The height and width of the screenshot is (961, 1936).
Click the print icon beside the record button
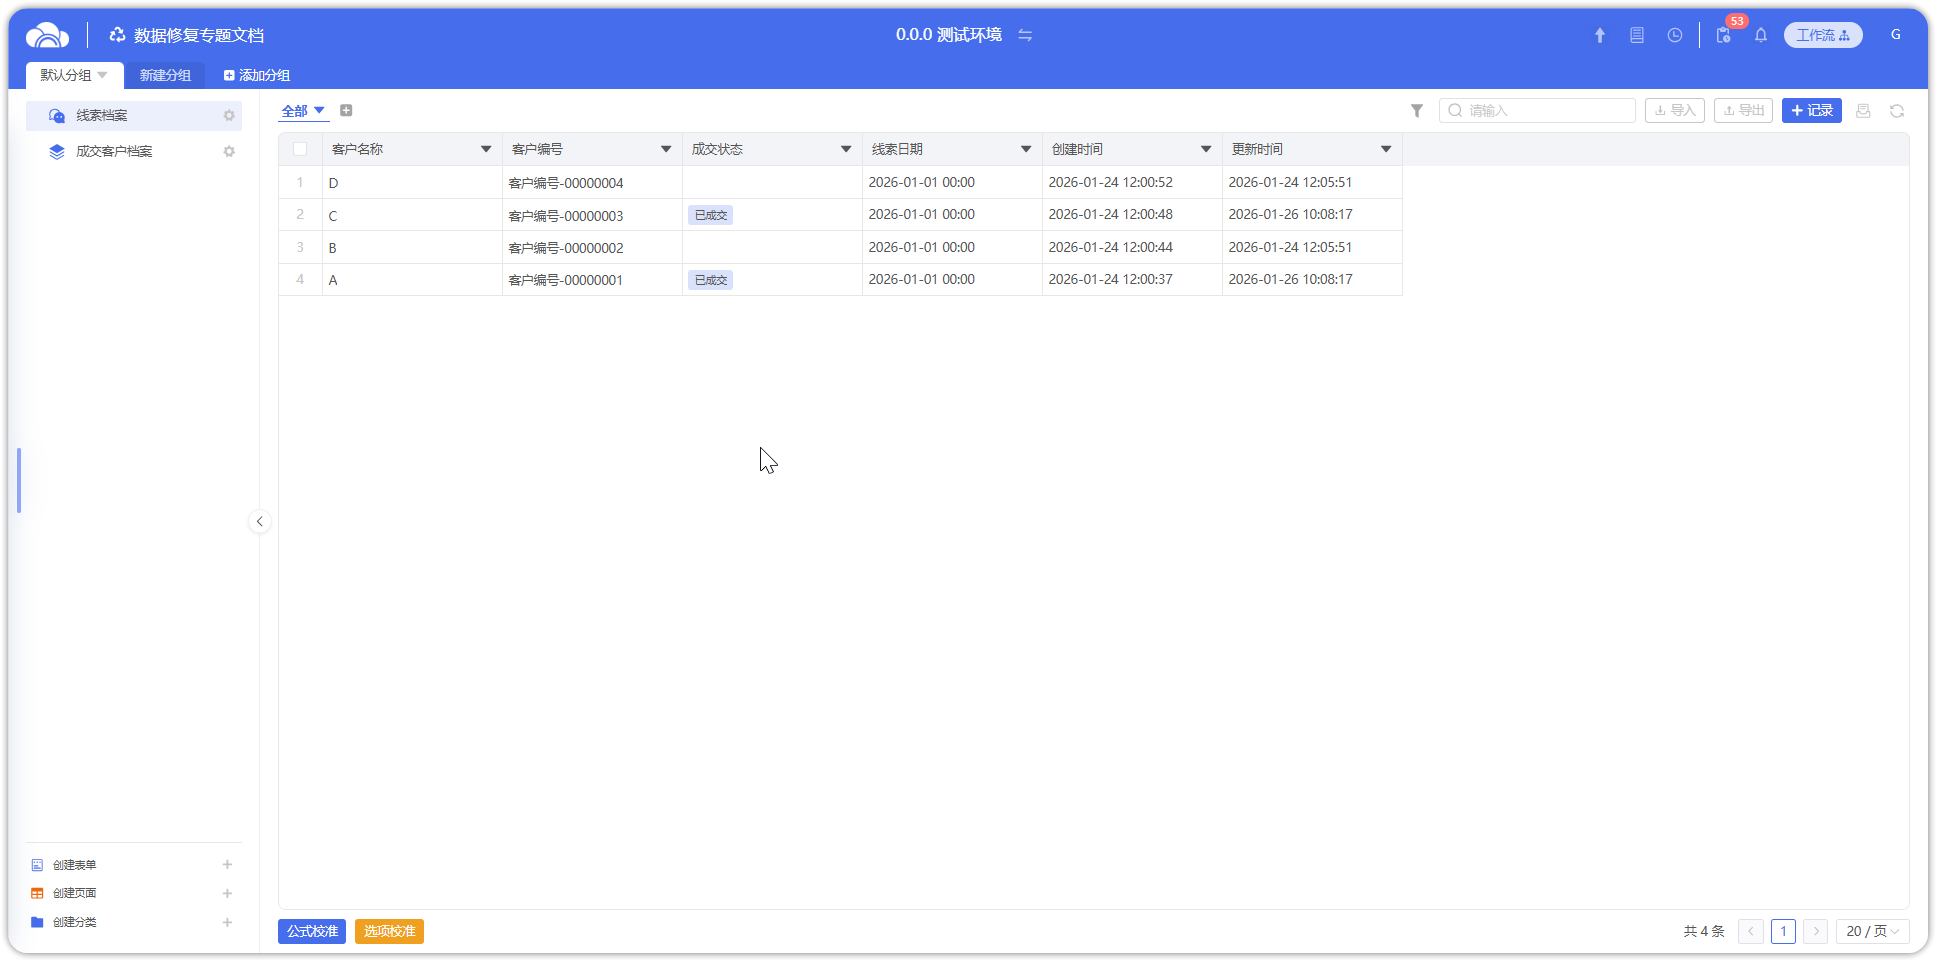click(1862, 111)
